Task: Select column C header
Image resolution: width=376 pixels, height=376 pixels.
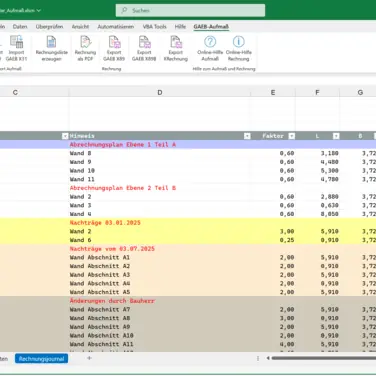Action: 15,92
